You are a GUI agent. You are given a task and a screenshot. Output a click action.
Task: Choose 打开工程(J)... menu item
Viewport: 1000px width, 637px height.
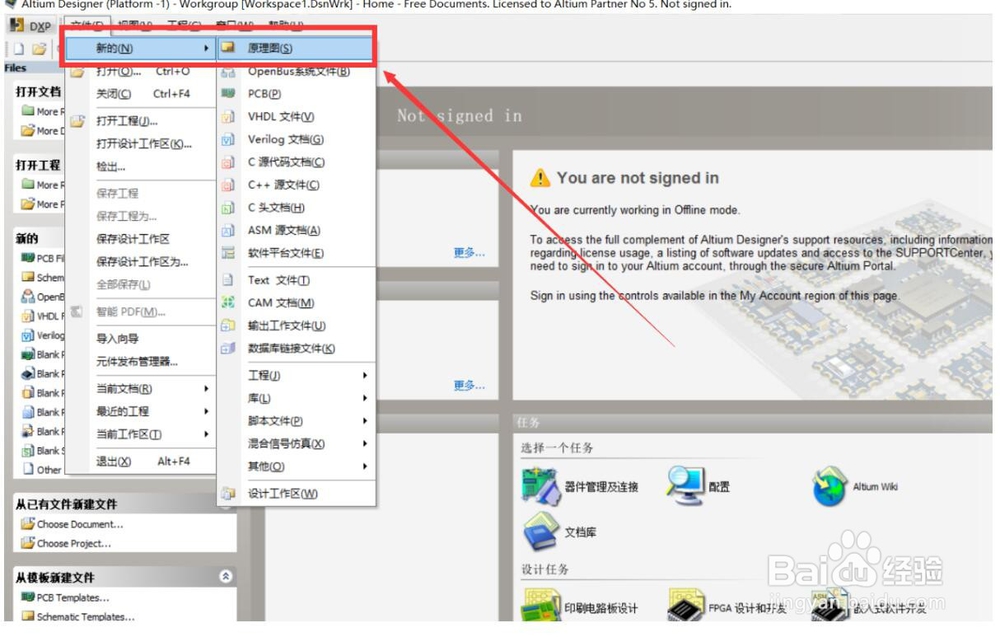pos(140,121)
